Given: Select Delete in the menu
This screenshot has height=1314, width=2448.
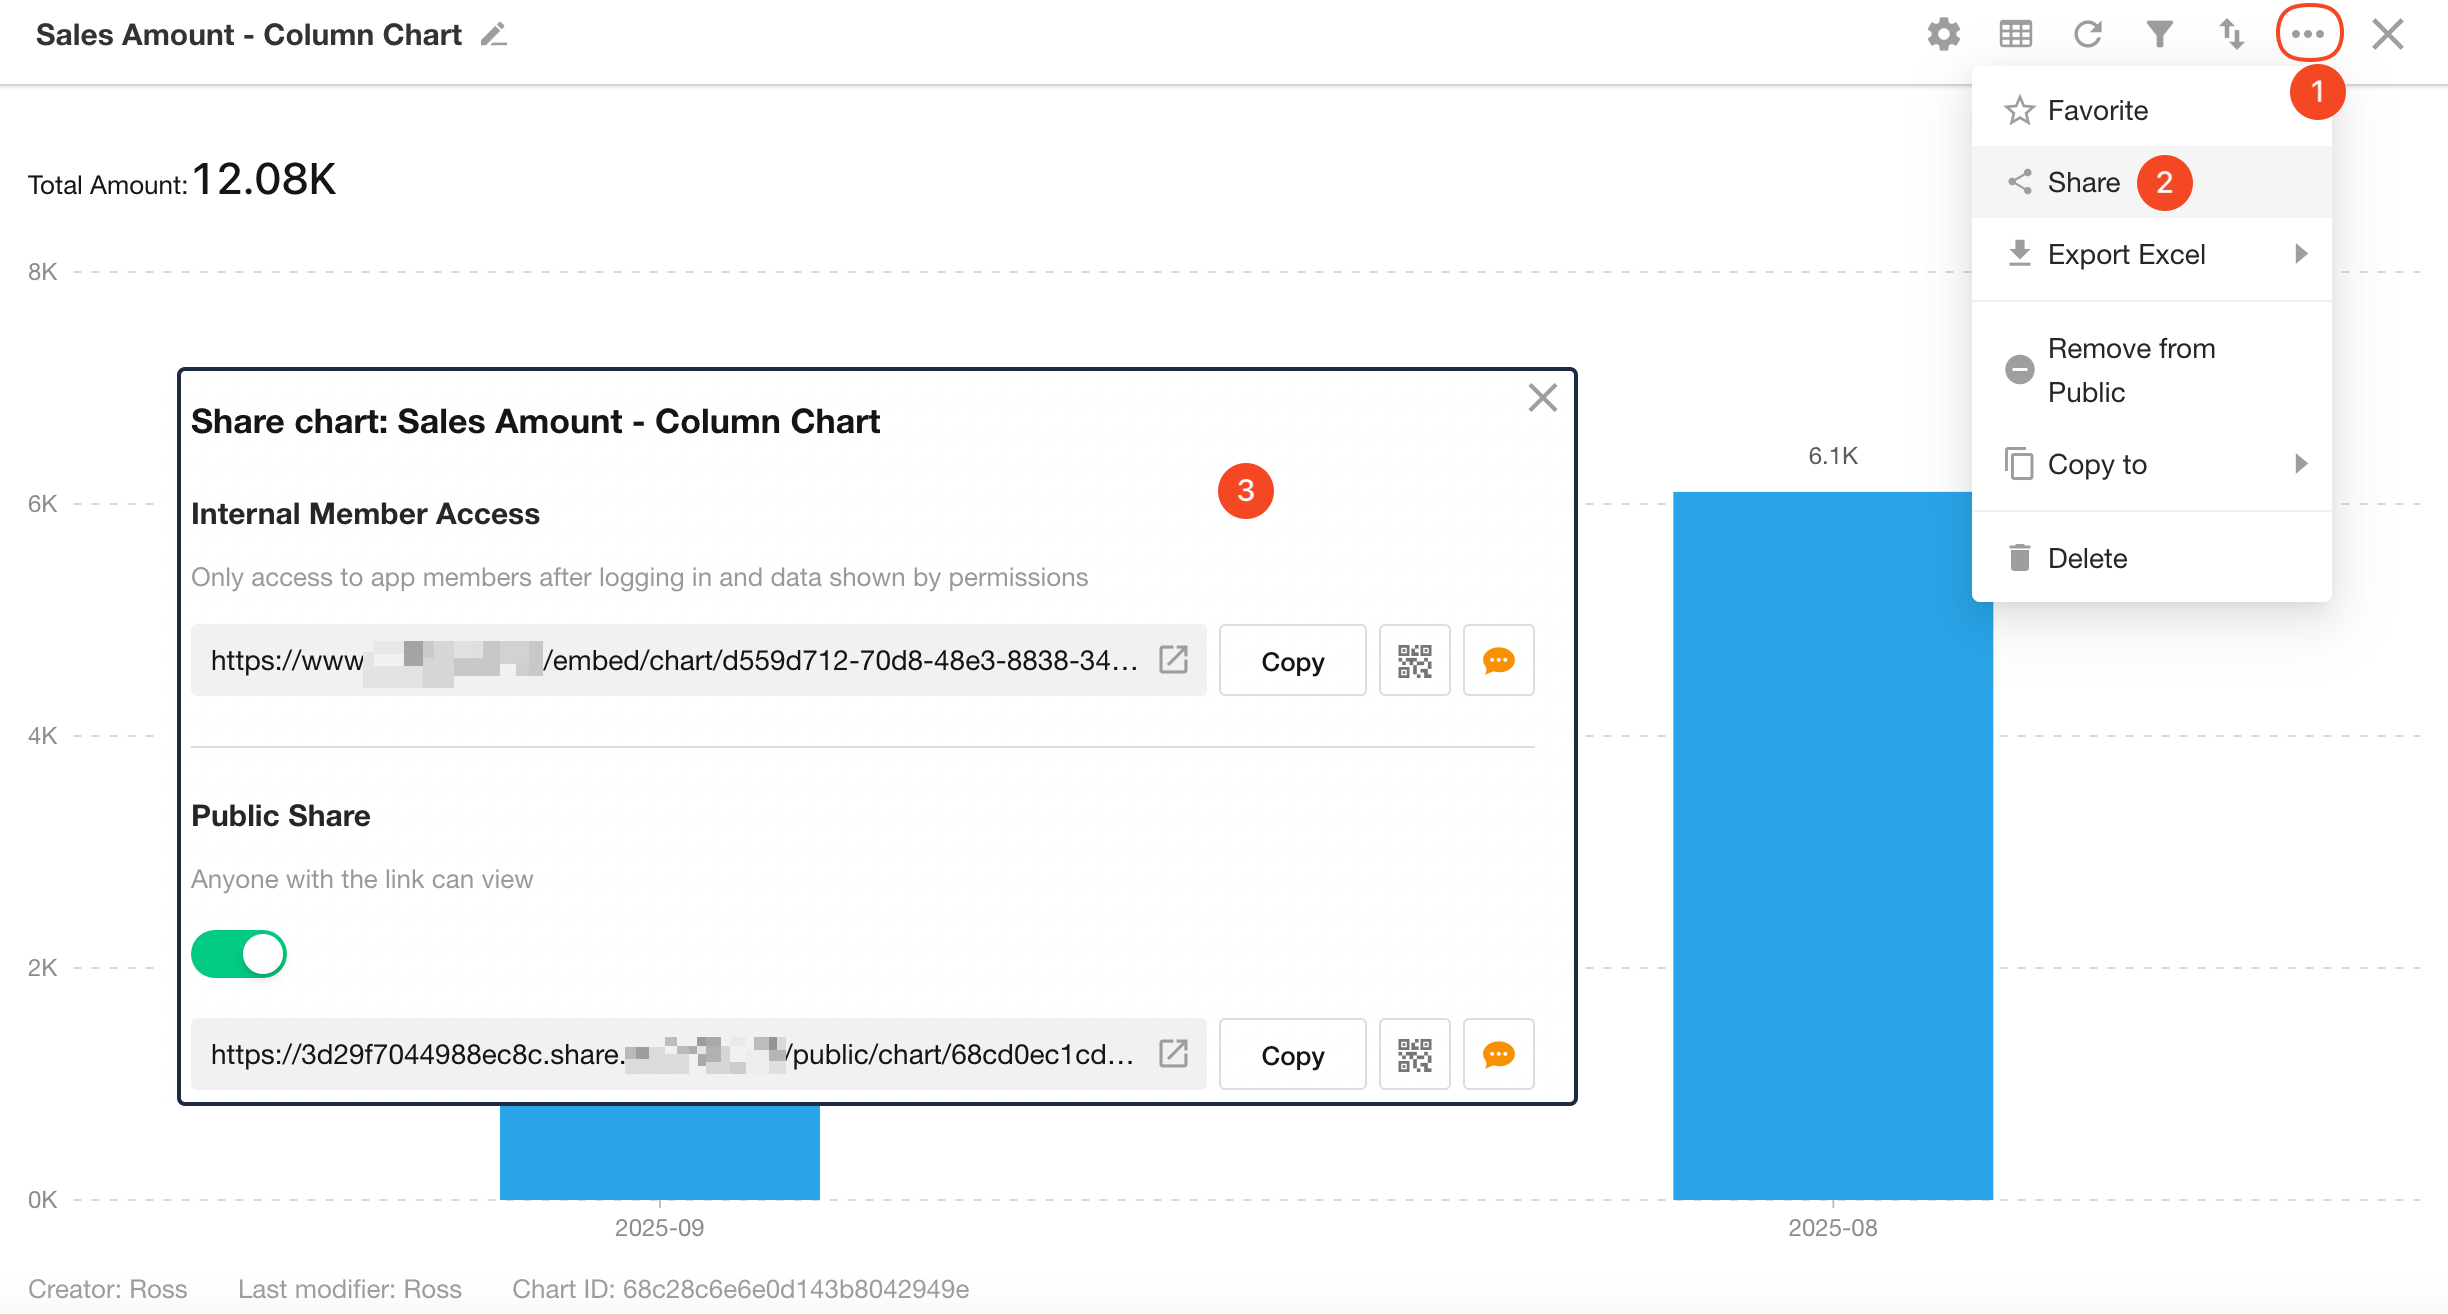Looking at the screenshot, I should [x=2086, y=558].
